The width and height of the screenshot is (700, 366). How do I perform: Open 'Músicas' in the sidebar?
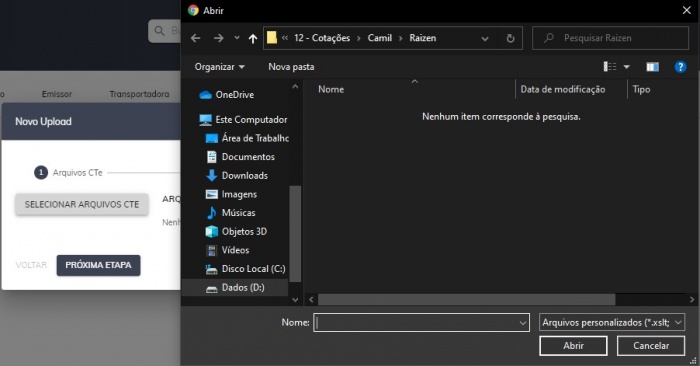[x=231, y=213]
